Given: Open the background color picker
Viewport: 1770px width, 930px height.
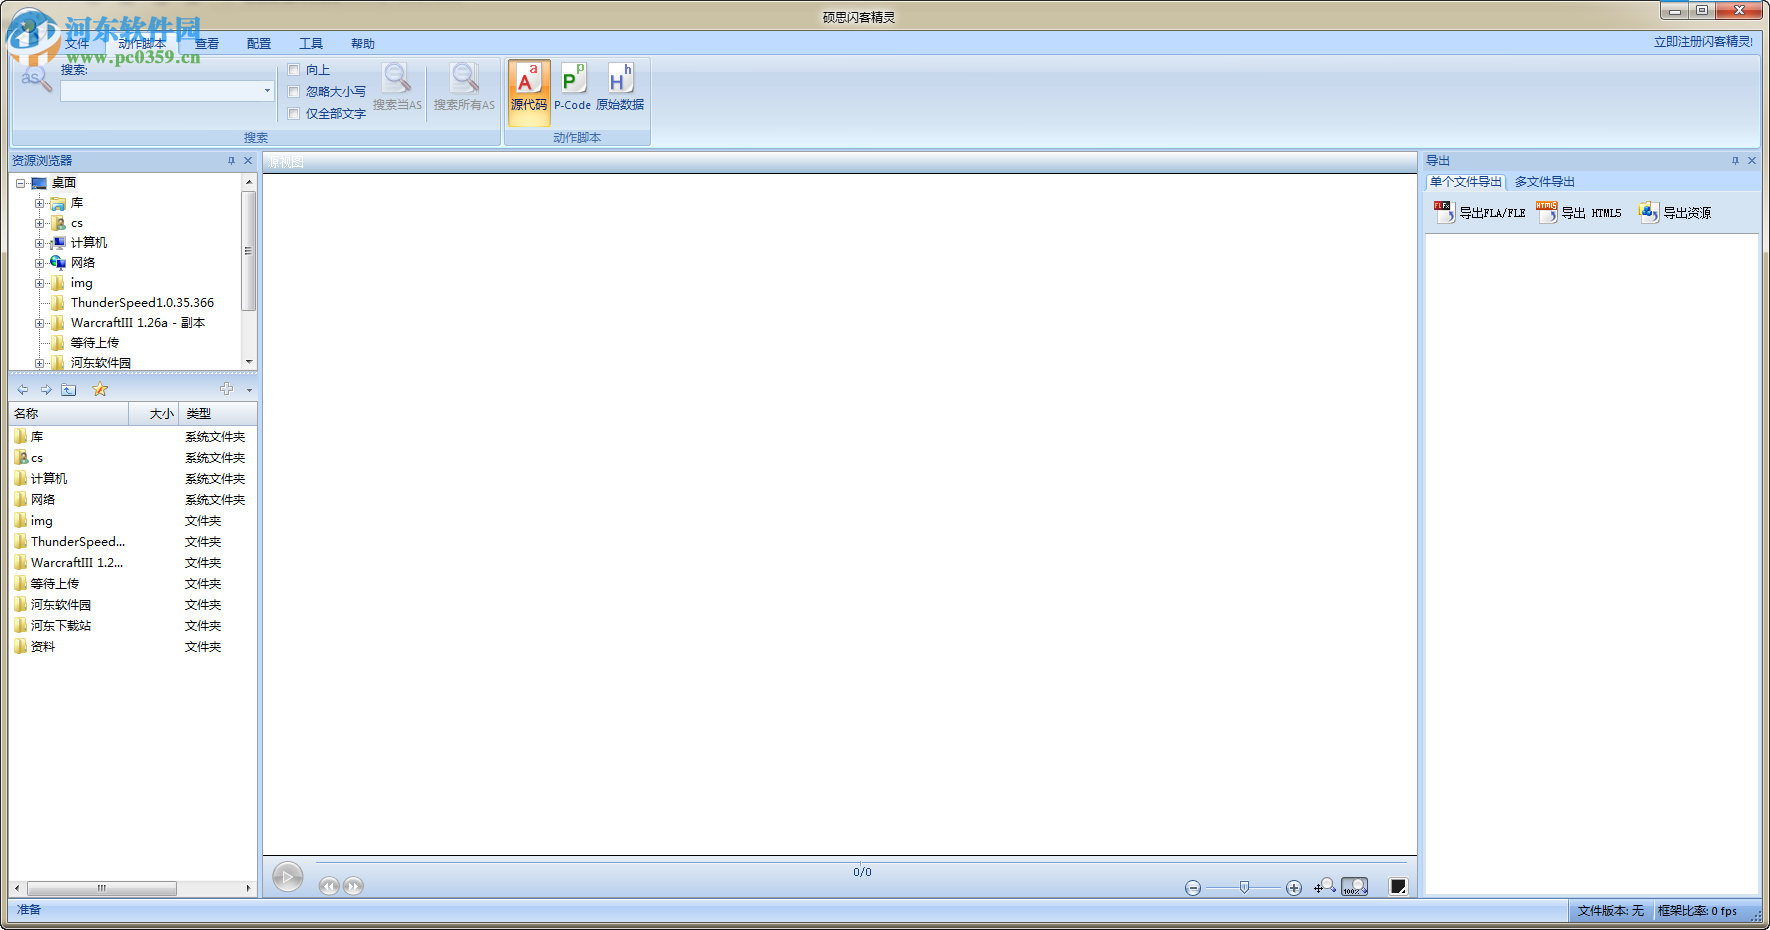Looking at the screenshot, I should pyautogui.click(x=1398, y=886).
